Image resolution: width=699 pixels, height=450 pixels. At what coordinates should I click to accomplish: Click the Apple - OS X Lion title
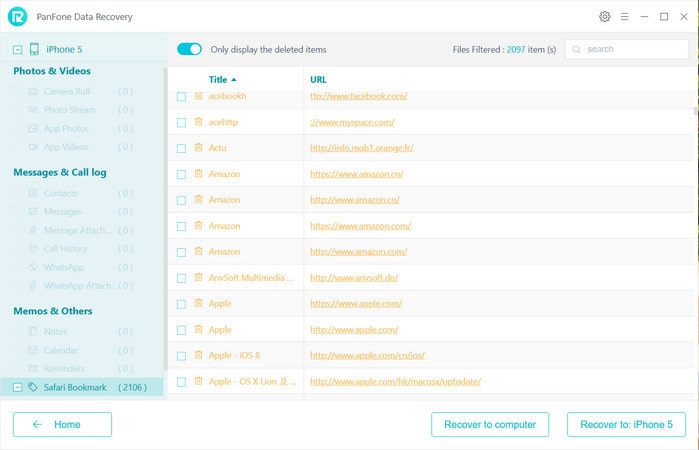pos(252,381)
